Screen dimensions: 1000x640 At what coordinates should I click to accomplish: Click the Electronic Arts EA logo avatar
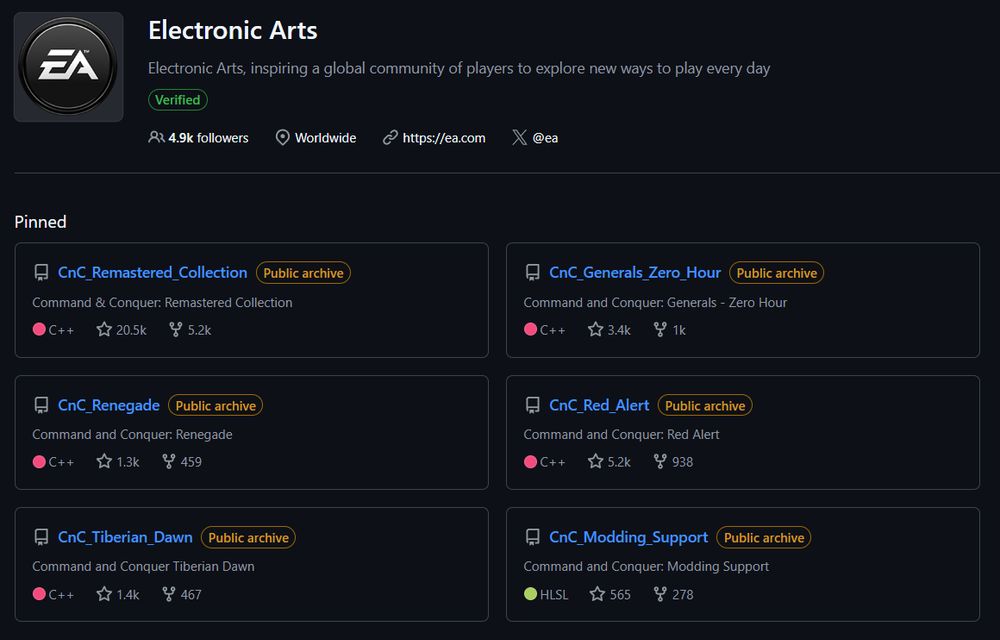coord(68,67)
